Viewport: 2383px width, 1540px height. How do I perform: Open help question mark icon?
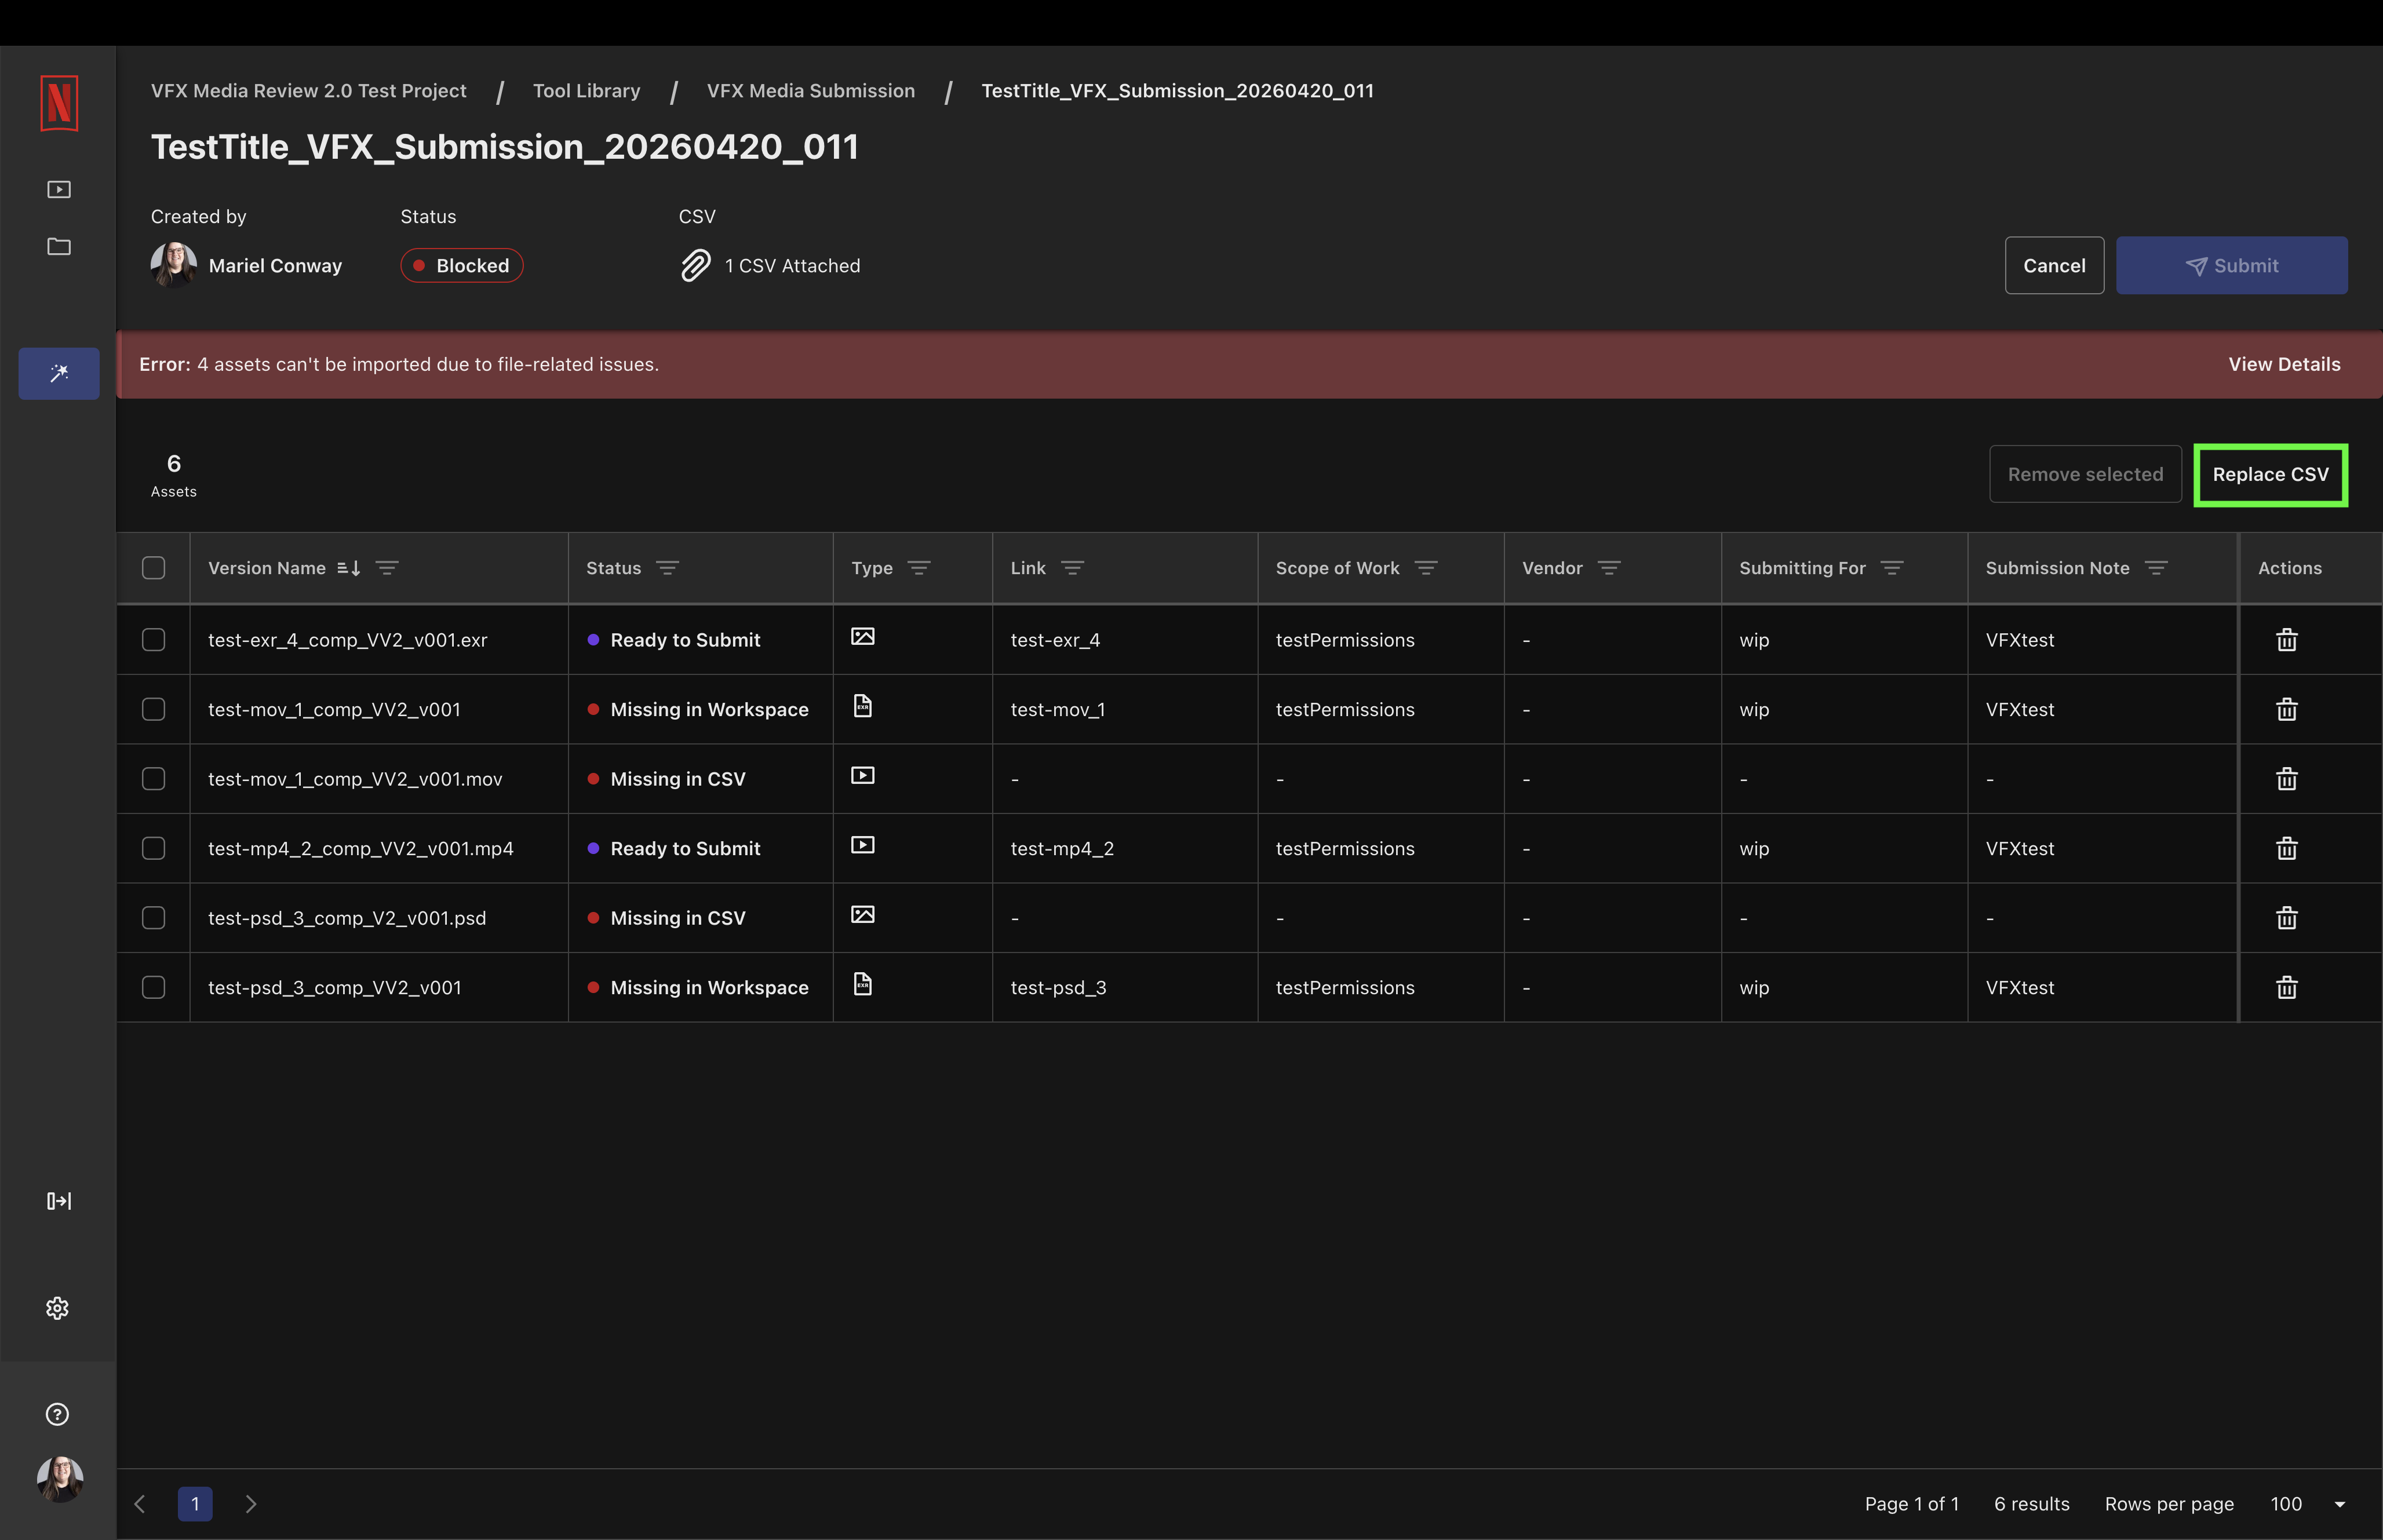click(58, 1414)
